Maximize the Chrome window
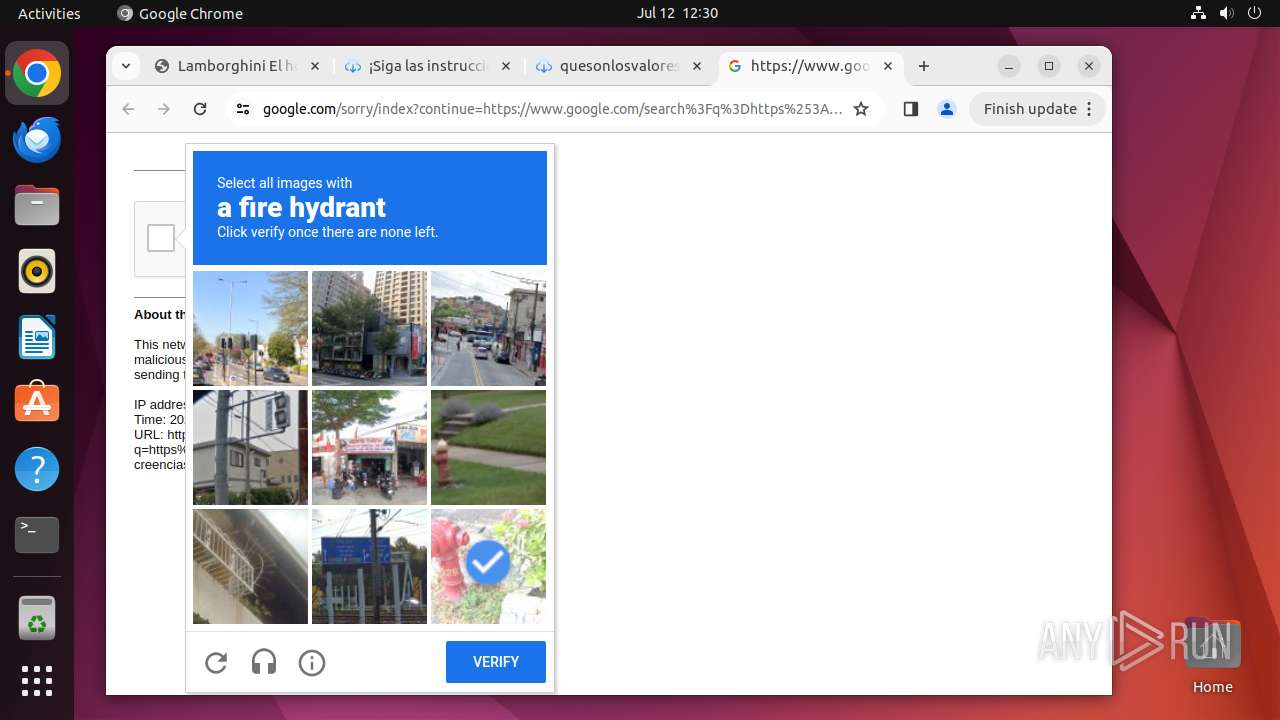The image size is (1280, 720). (1049, 66)
